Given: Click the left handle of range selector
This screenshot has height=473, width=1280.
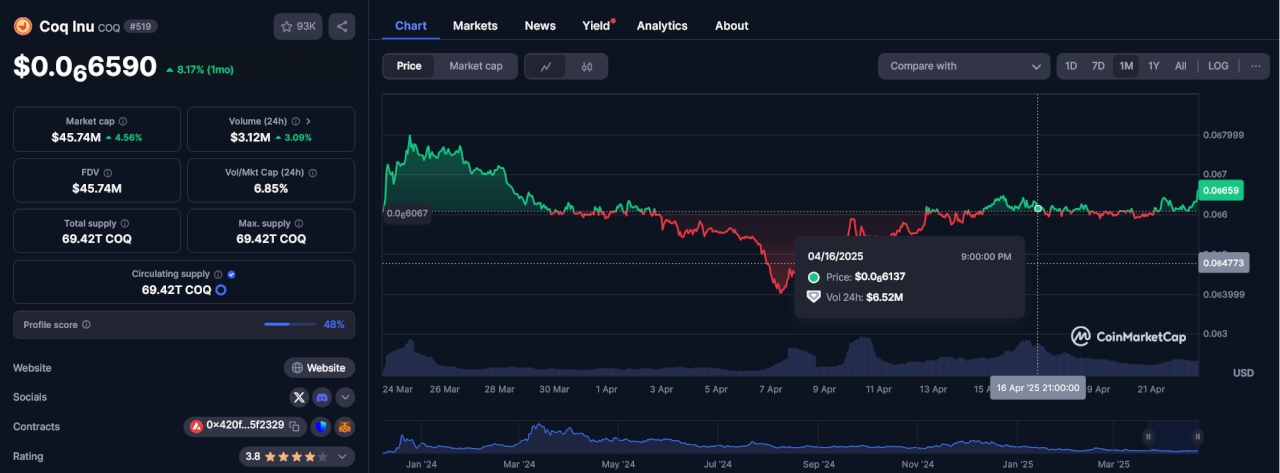Looking at the screenshot, I should click(1148, 437).
